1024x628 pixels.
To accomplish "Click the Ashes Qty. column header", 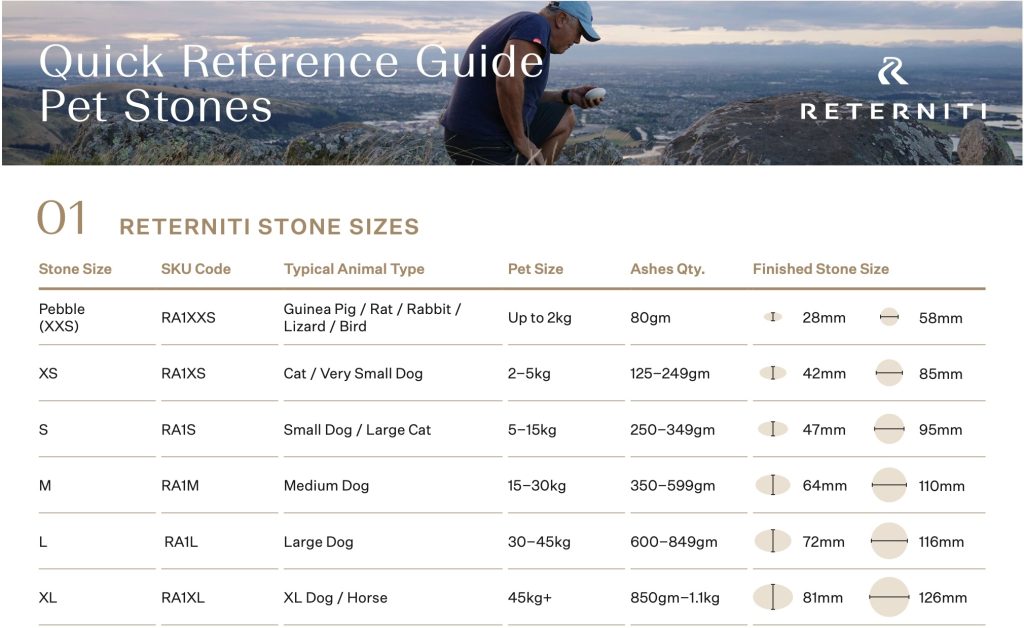I will (667, 269).
